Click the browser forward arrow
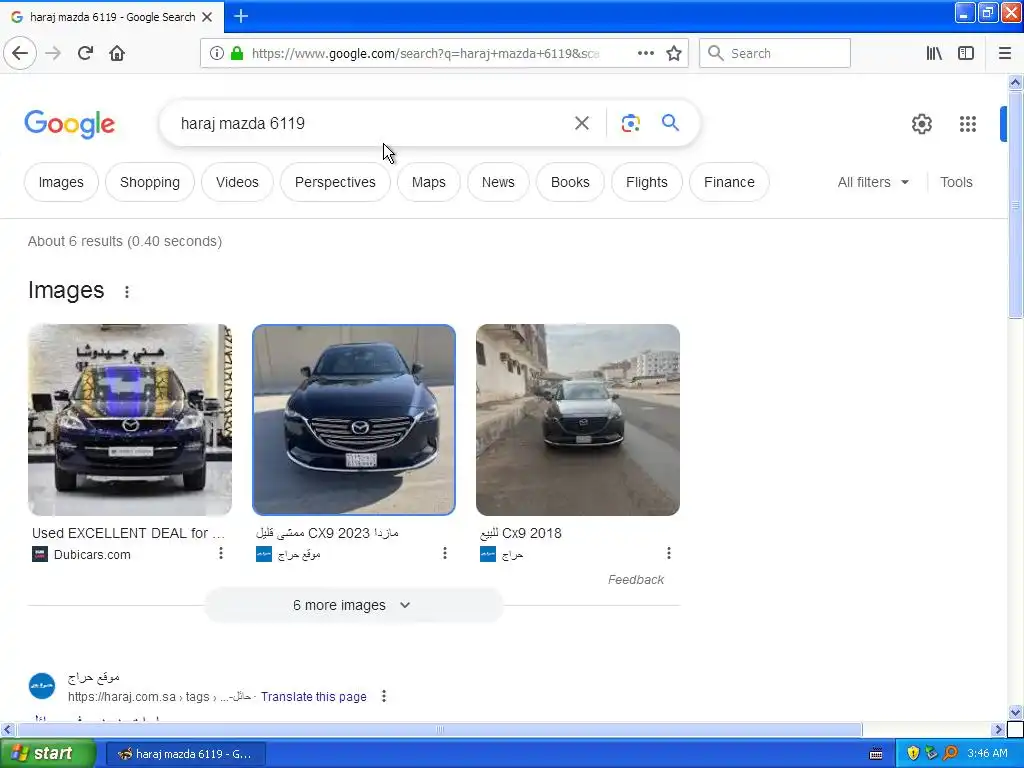Viewport: 1024px width, 768px height. pos(53,53)
